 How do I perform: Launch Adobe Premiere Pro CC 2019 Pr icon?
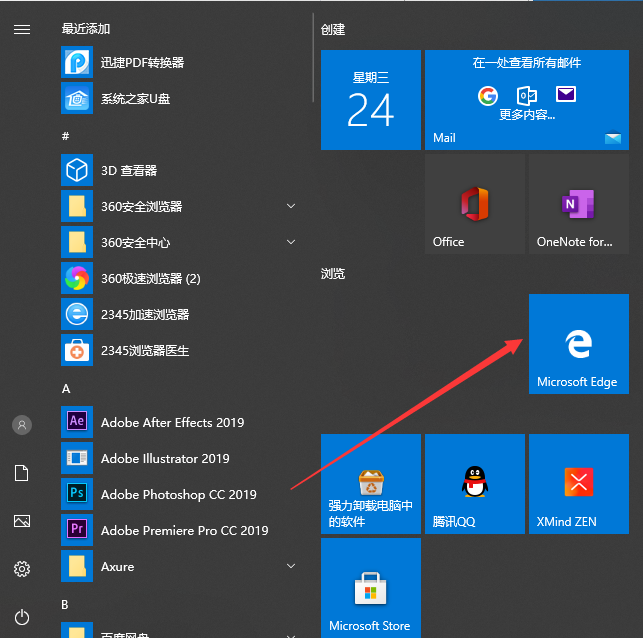coord(77,530)
